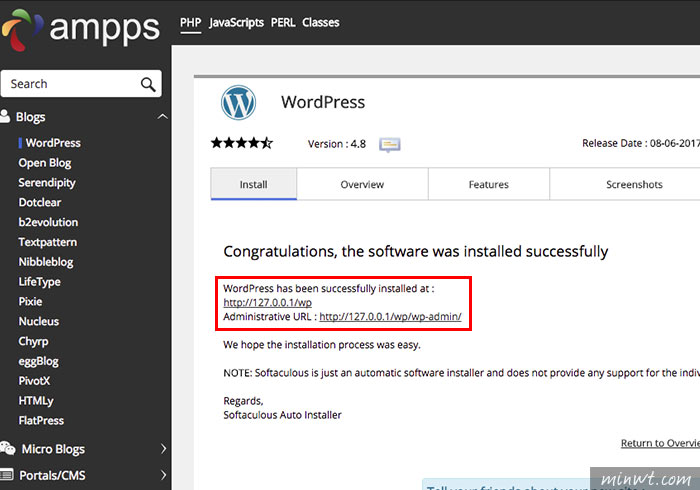Click the WordPress logo icon
Screen dimensions: 700x490
238,103
